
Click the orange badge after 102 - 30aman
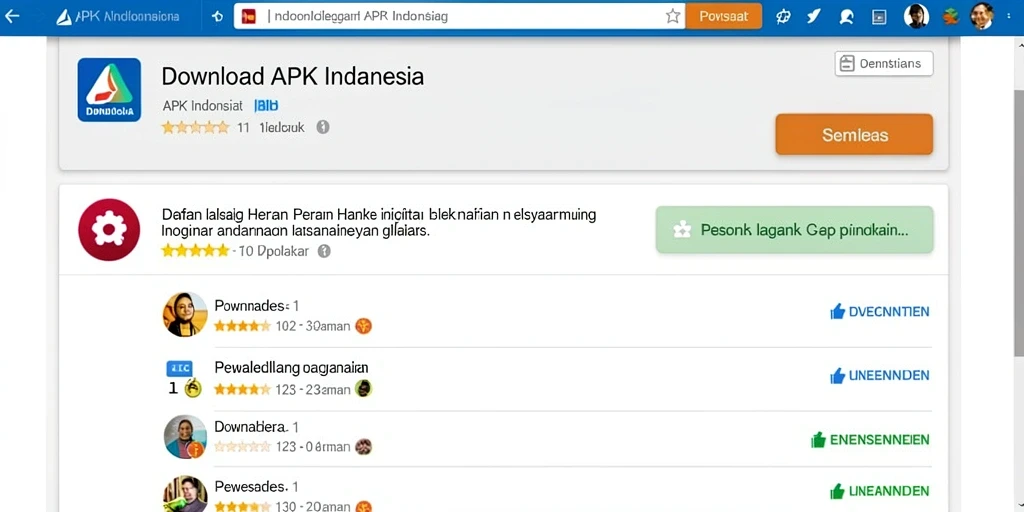pyautogui.click(x=364, y=326)
